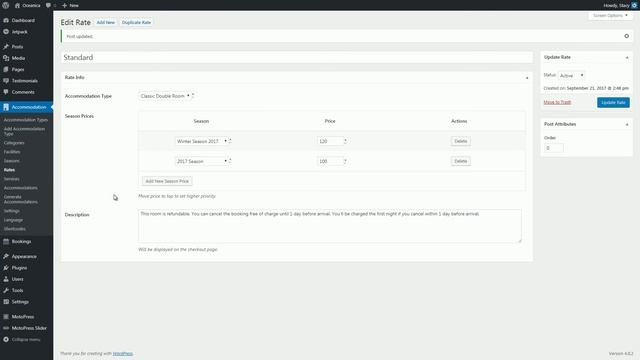Click the Bookings calendar icon
The height and width of the screenshot is (360, 640).
[6, 242]
